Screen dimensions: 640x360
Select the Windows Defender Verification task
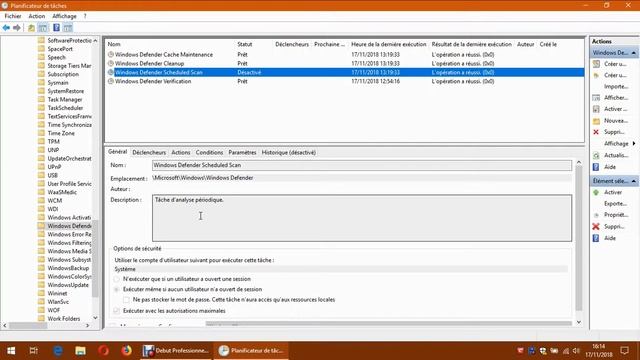[x=153, y=82]
